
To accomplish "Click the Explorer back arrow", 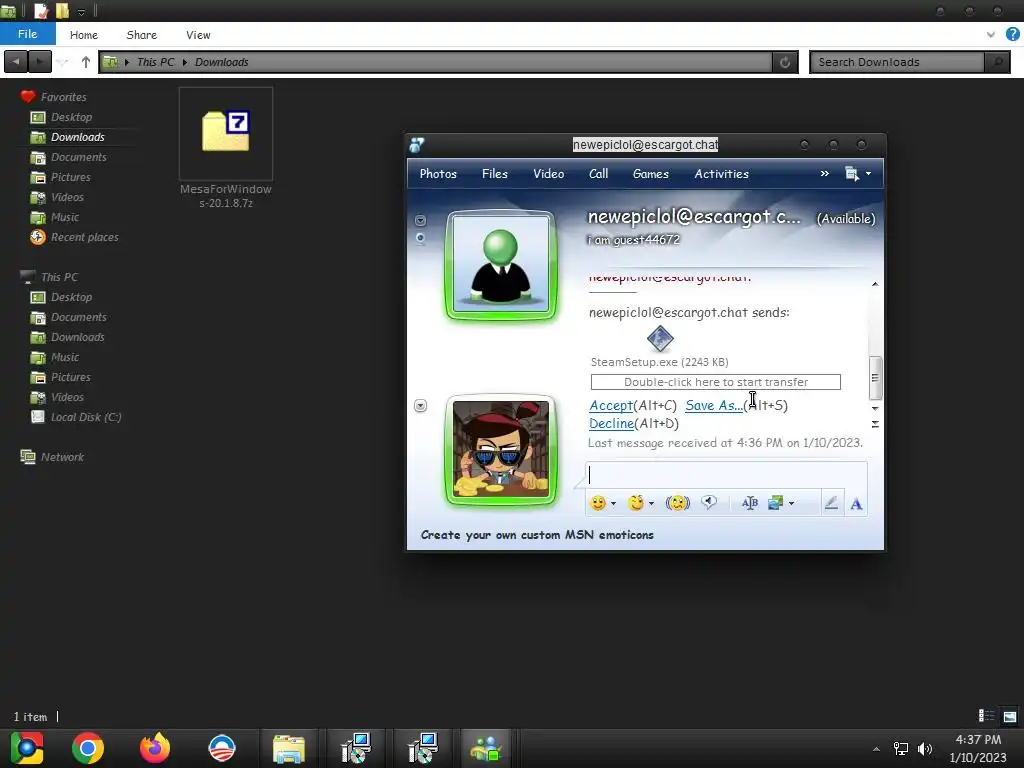I will tap(16, 61).
